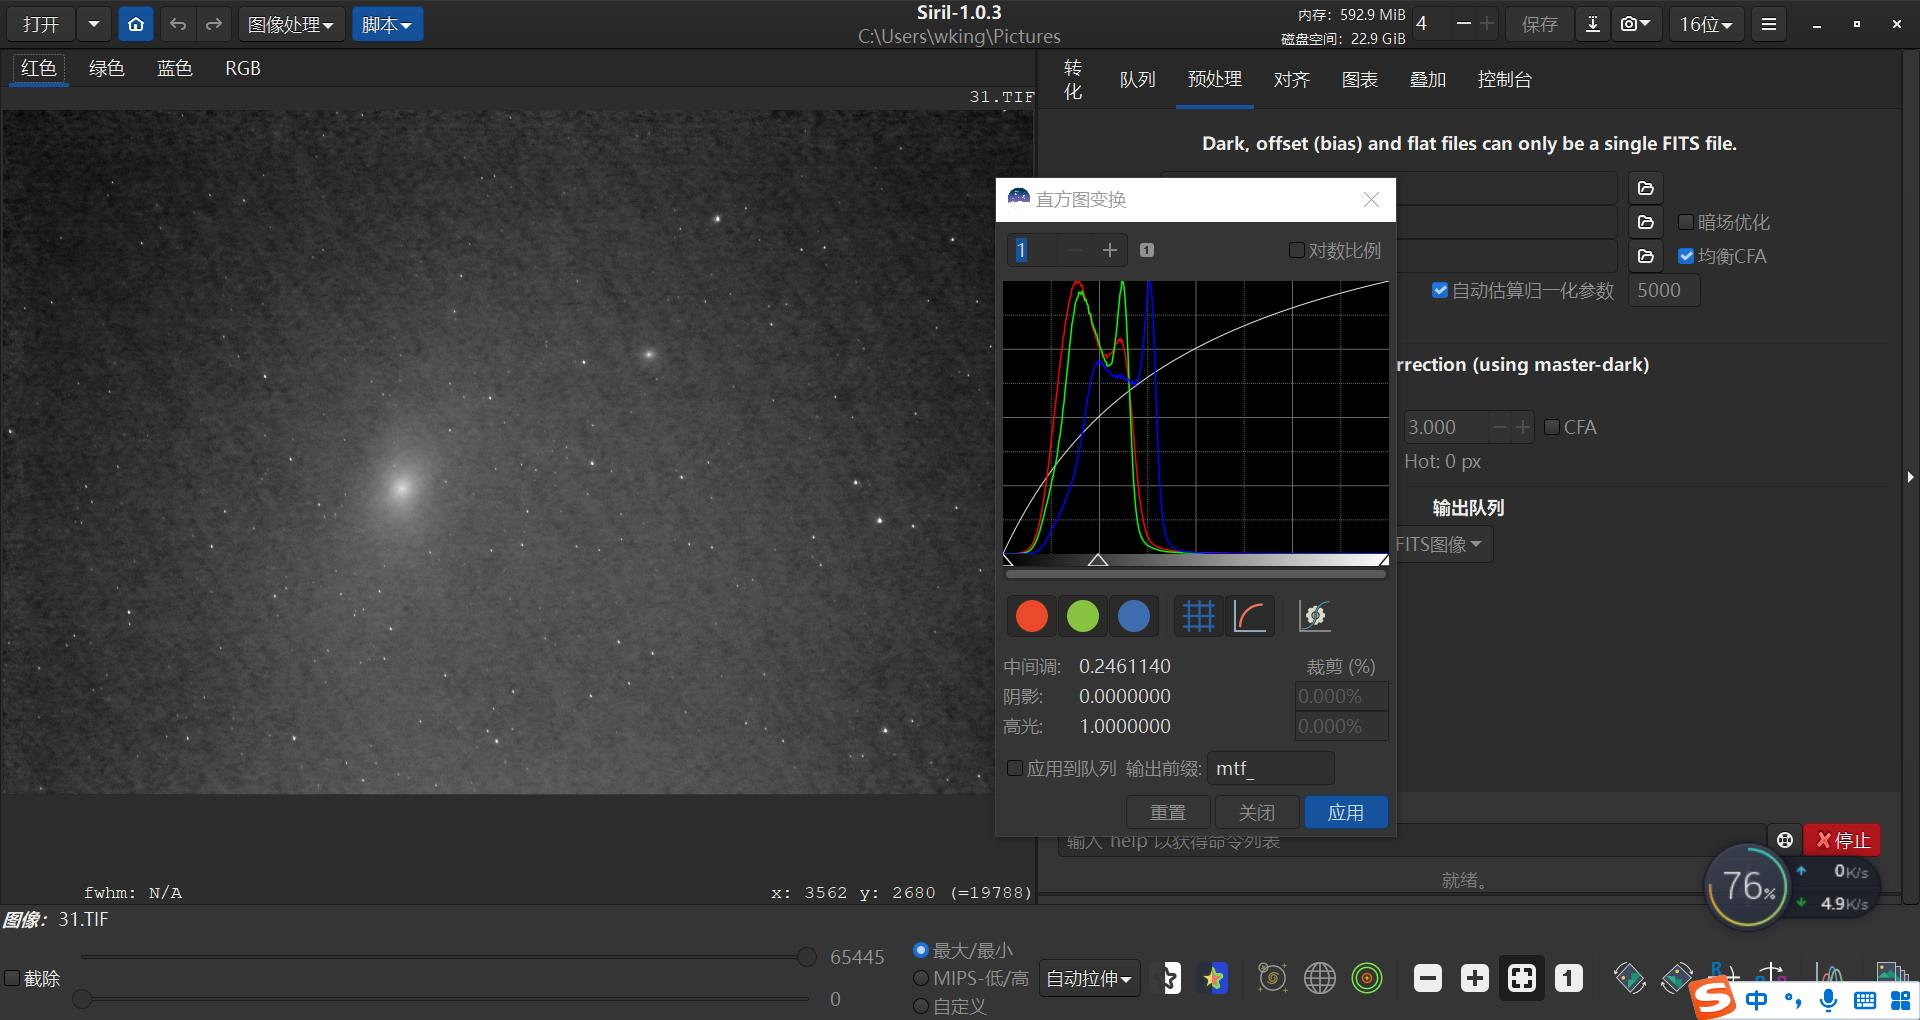Open the hamburger main menu
1920x1020 pixels.
click(1769, 24)
